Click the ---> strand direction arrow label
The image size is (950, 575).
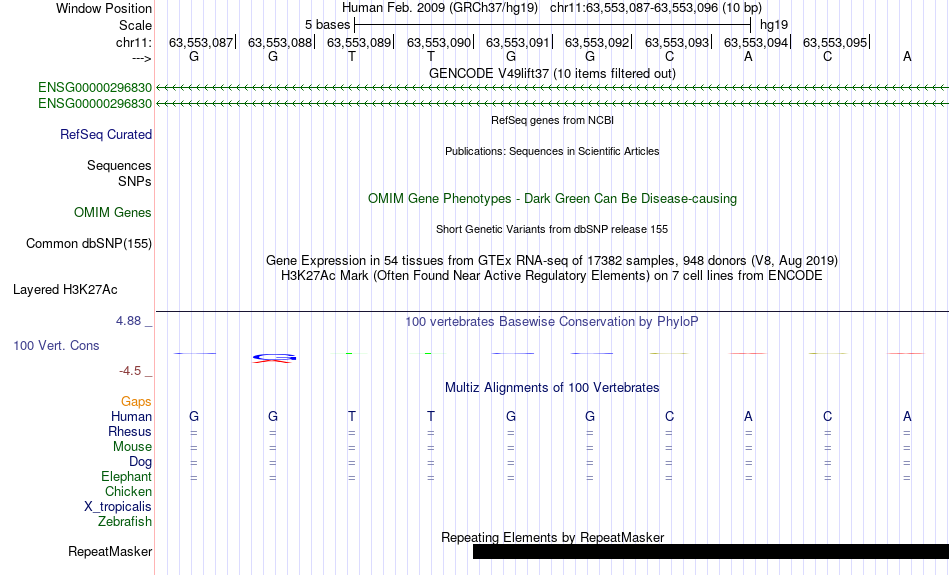(142, 58)
